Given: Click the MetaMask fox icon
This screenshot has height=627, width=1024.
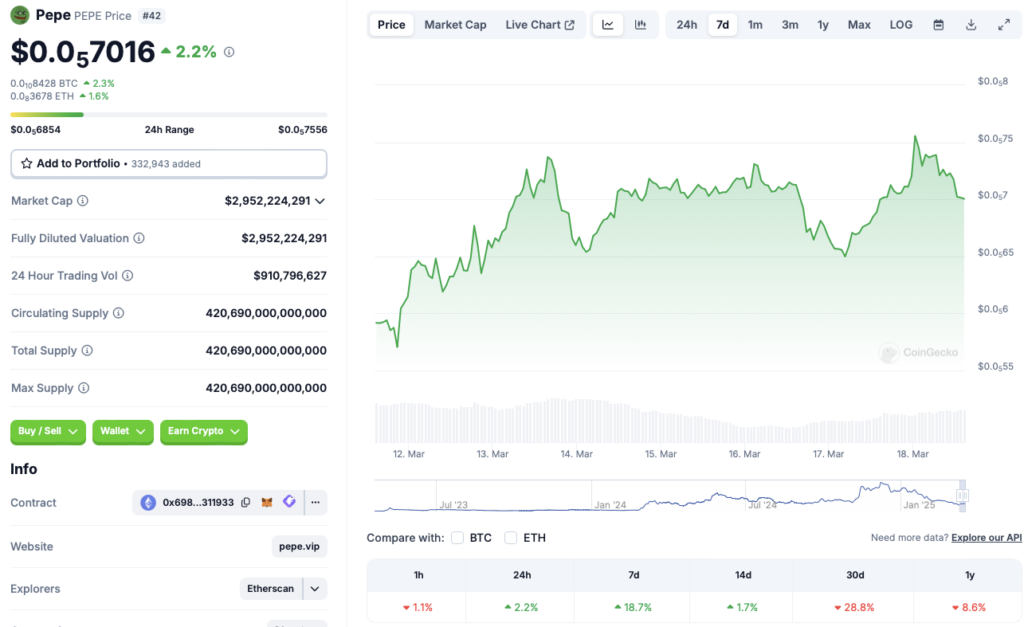Looking at the screenshot, I should coord(267,502).
